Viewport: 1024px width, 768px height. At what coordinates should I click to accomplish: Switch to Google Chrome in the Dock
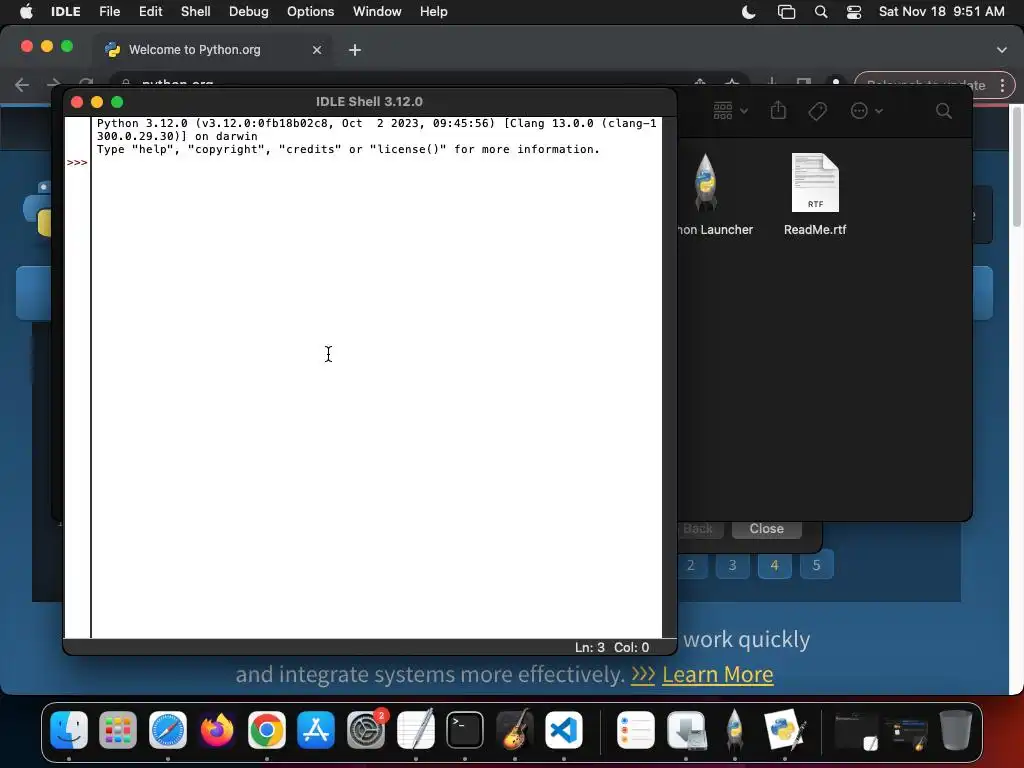point(266,729)
